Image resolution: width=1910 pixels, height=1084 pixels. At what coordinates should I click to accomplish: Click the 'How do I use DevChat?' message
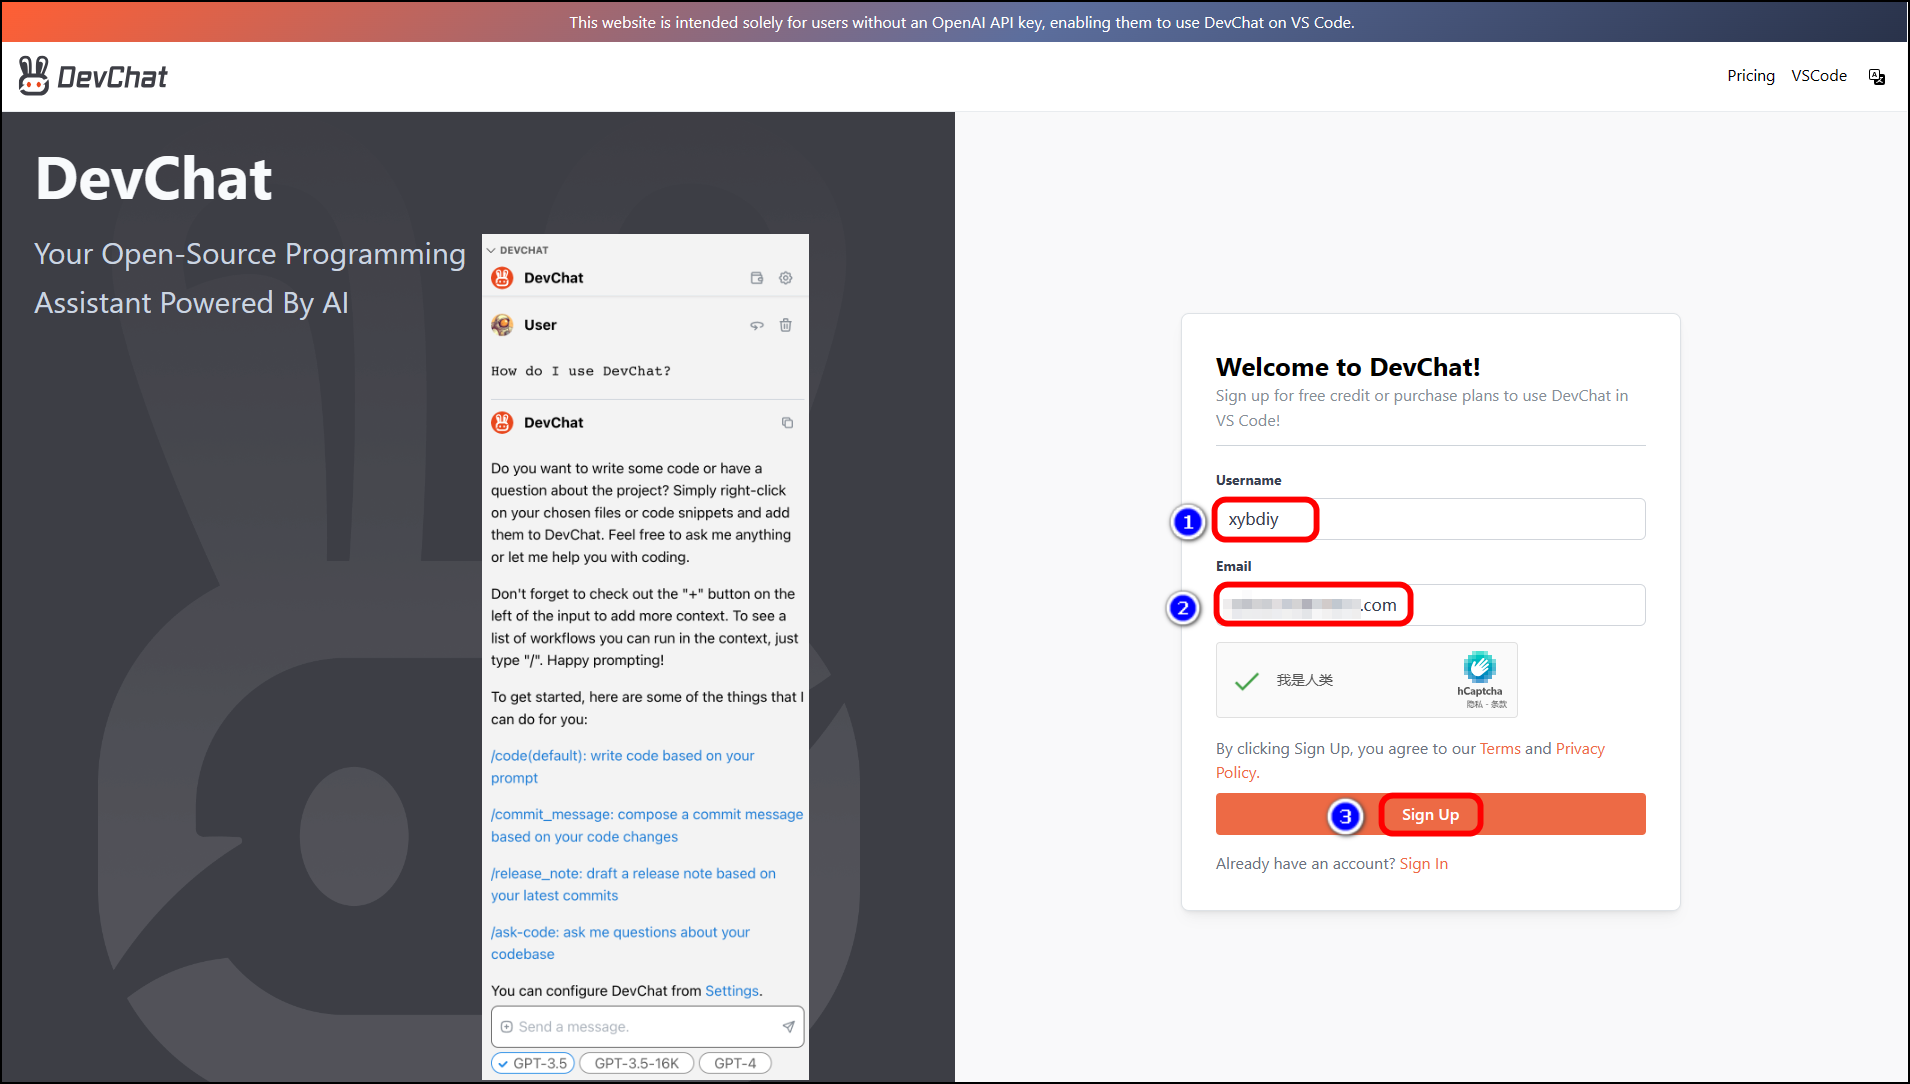tap(581, 371)
